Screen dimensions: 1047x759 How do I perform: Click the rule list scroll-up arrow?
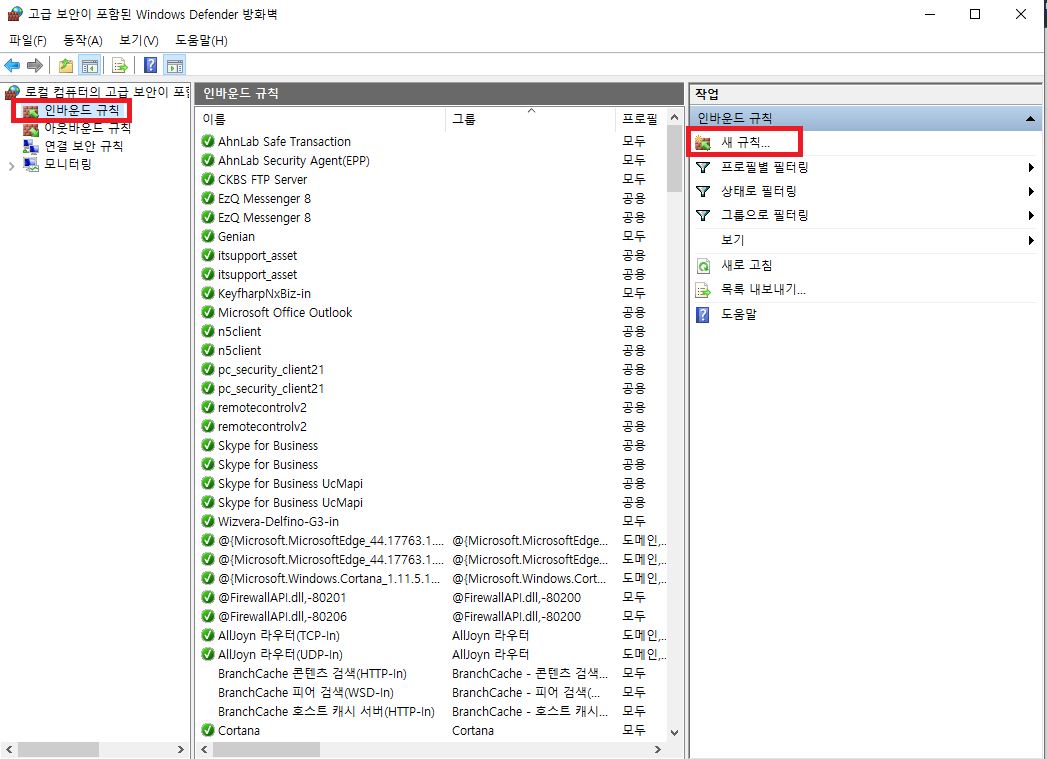[674, 117]
